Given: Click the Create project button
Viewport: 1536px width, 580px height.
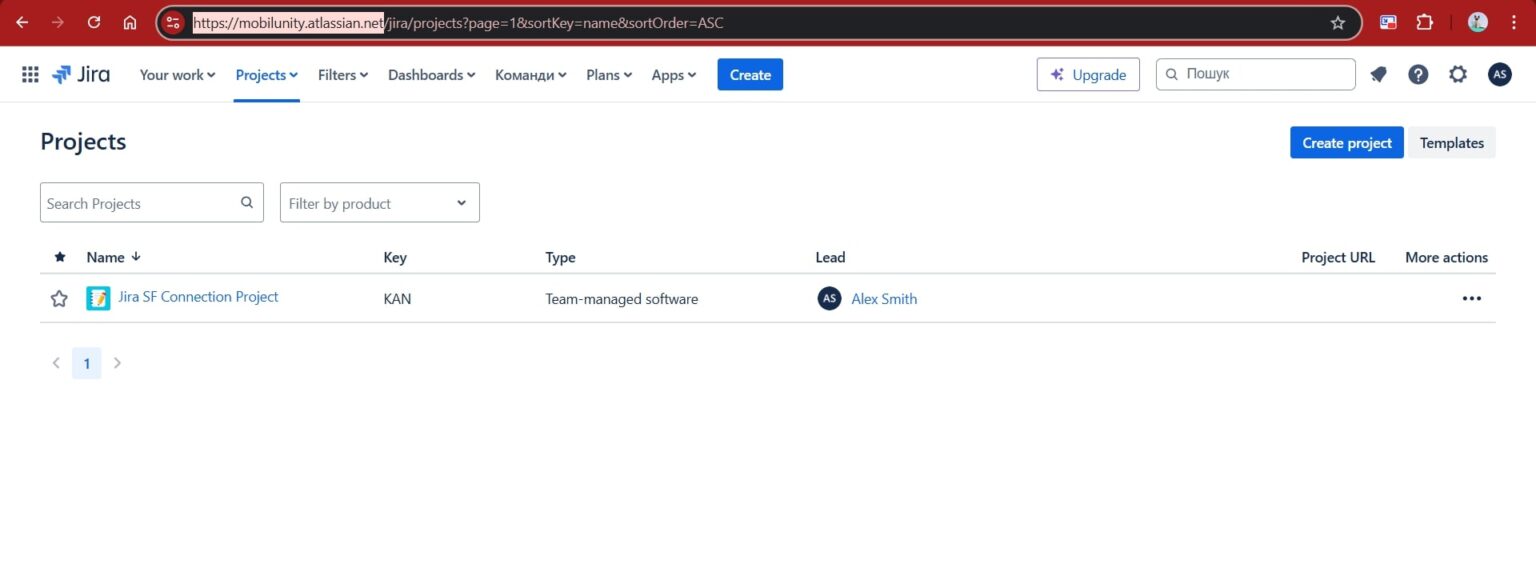Looking at the screenshot, I should (x=1346, y=142).
